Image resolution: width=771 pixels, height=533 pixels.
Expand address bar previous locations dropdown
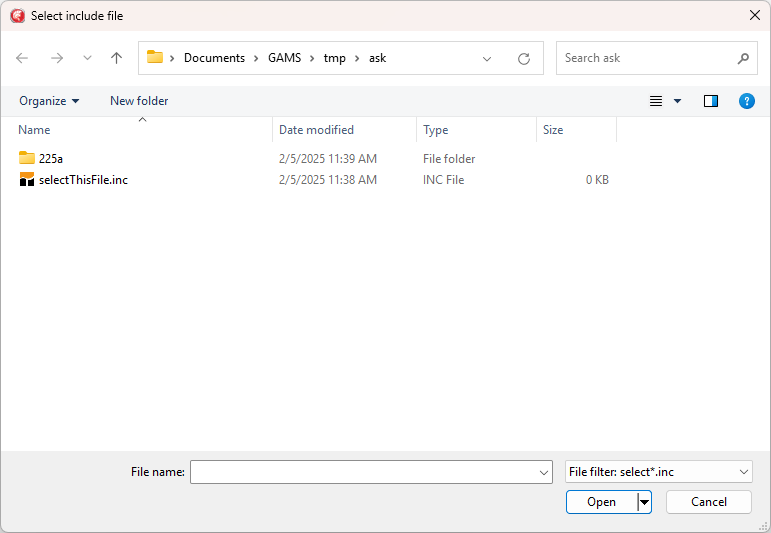tap(487, 58)
